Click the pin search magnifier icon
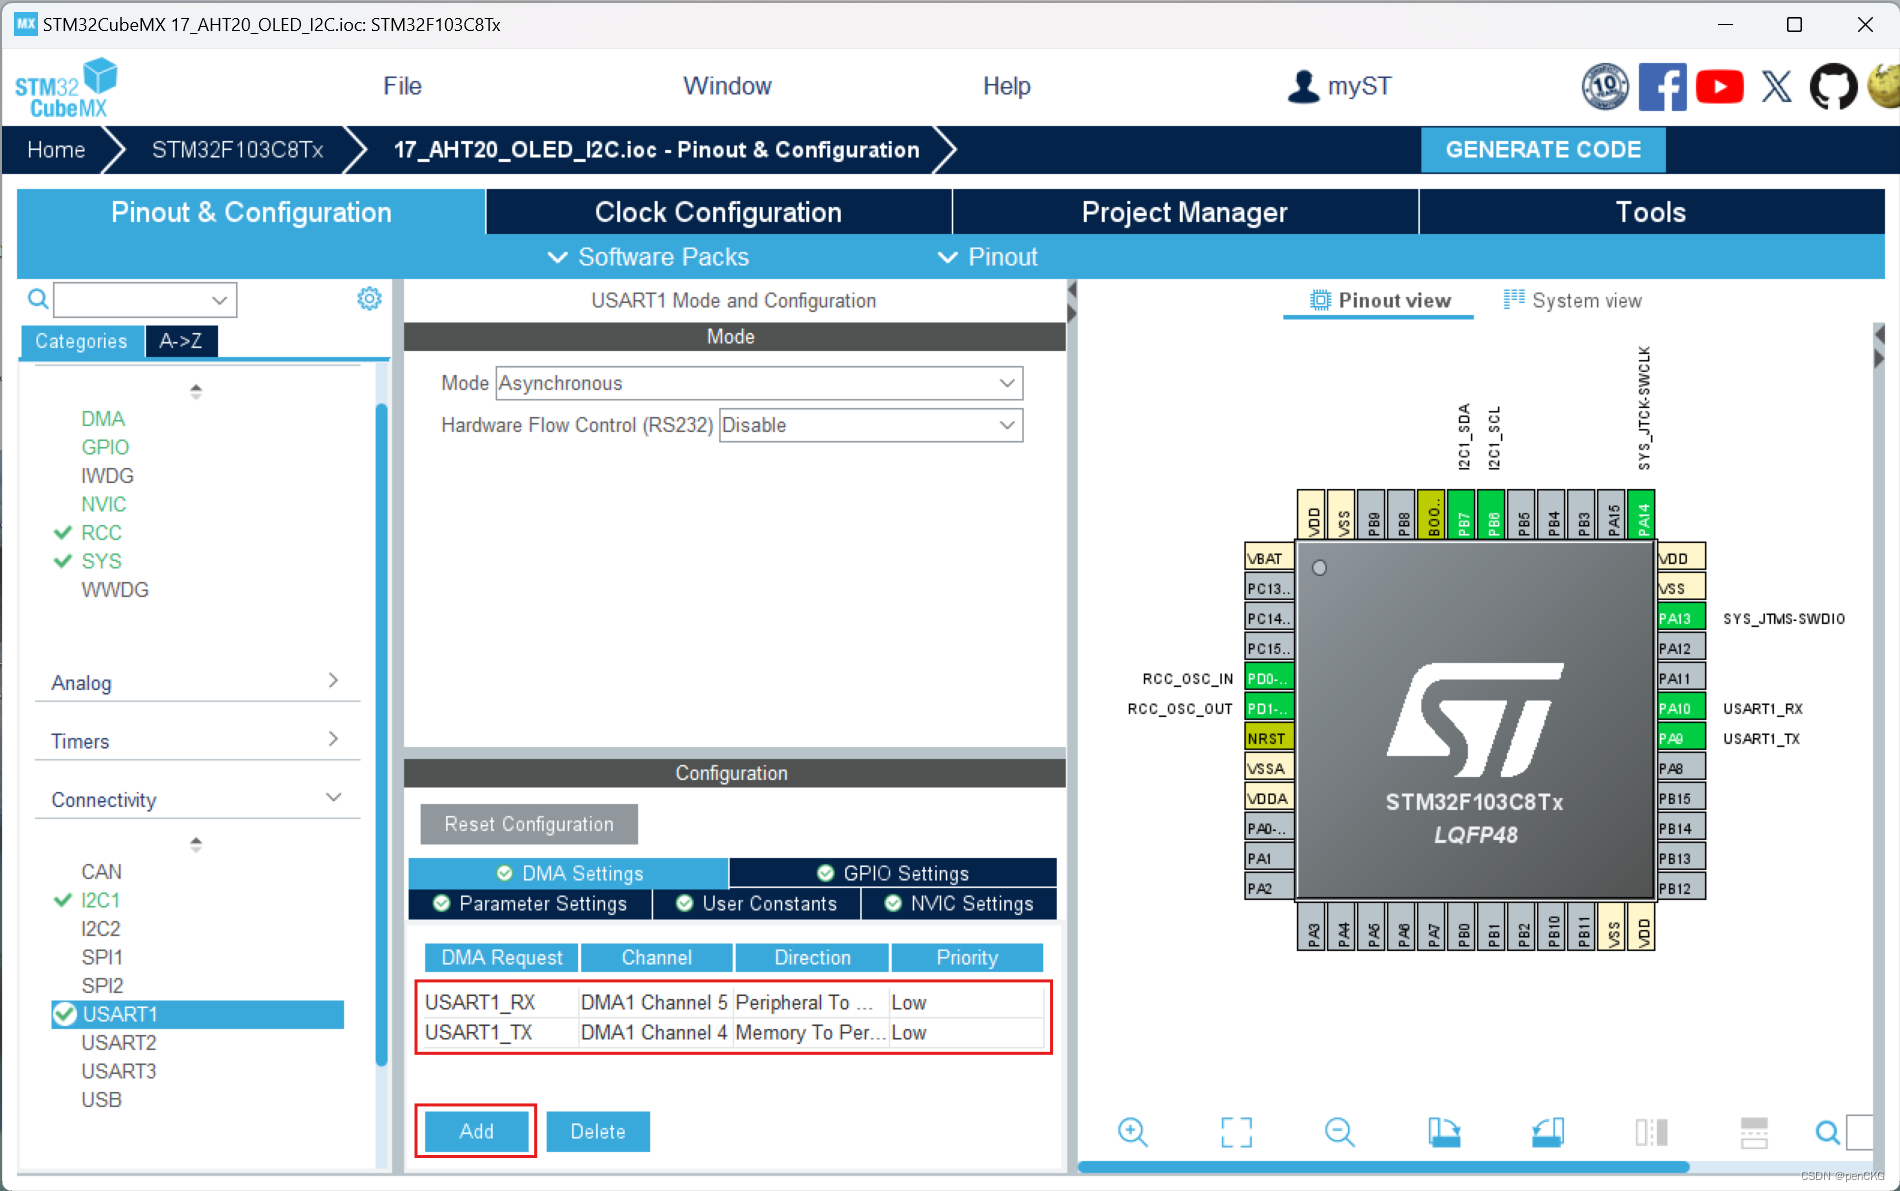The height and width of the screenshot is (1191, 1900). click(1827, 1132)
